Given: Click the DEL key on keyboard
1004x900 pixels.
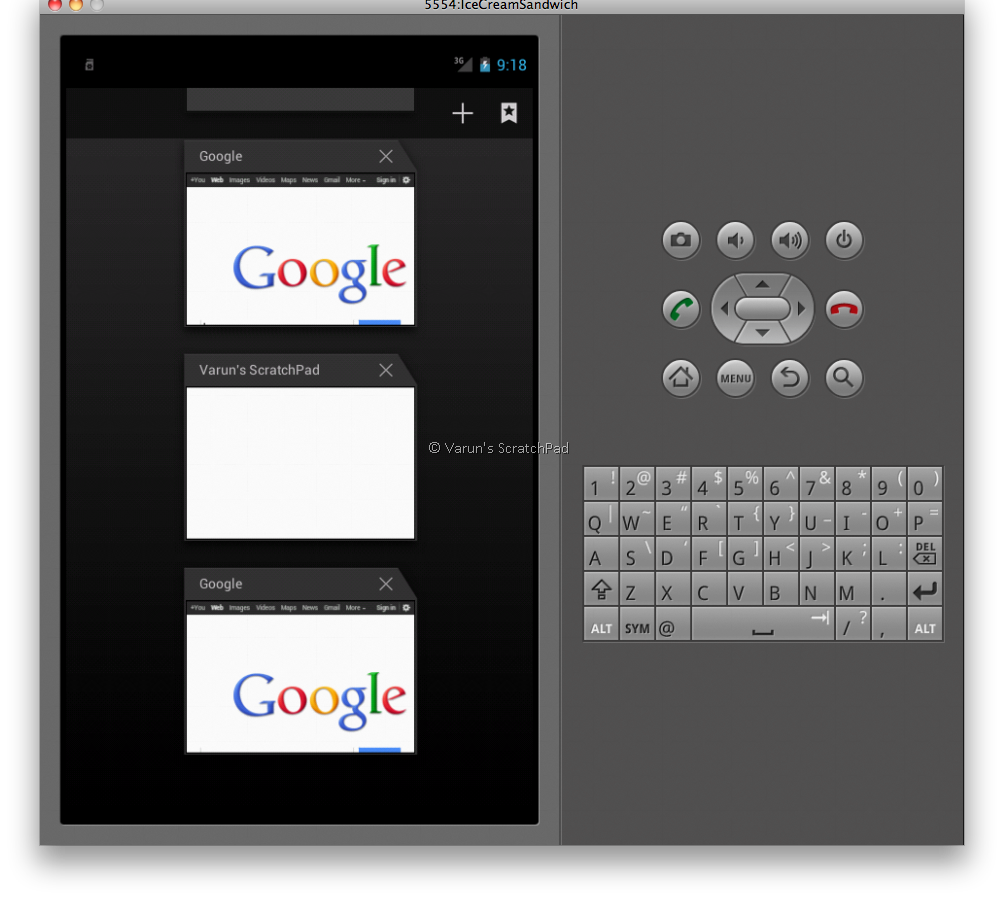Looking at the screenshot, I should pos(925,554).
